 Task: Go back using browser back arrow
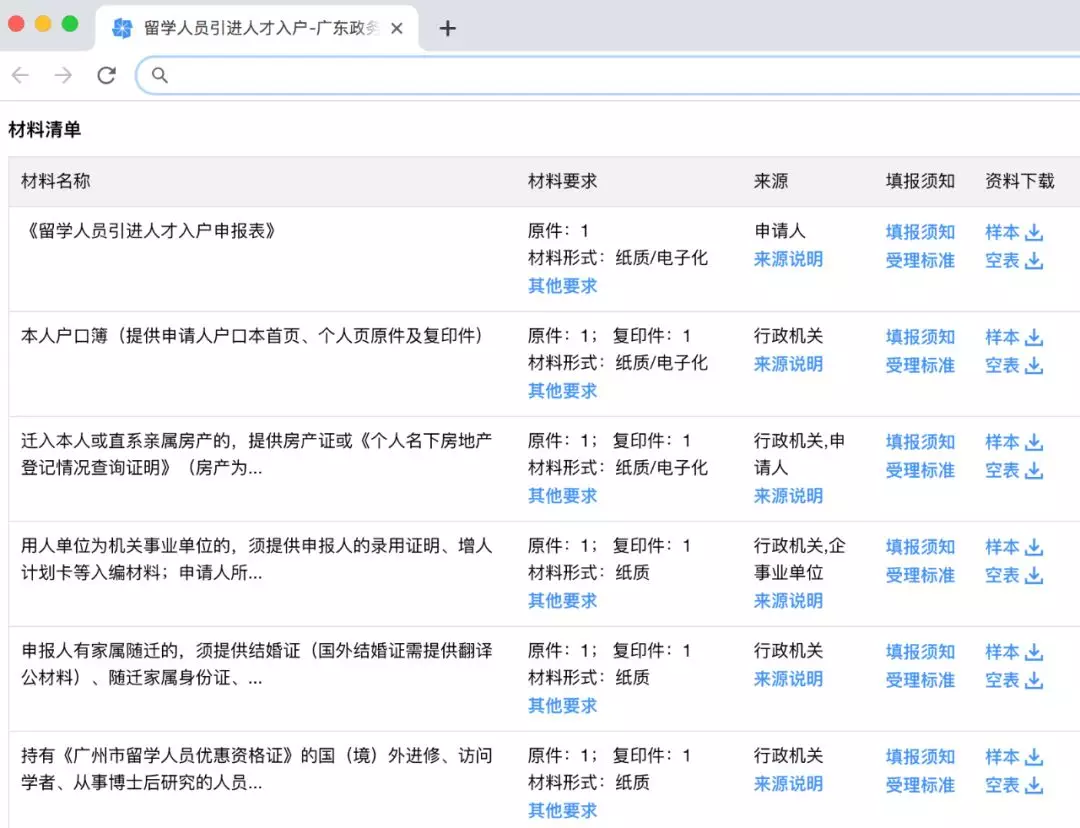pyautogui.click(x=21, y=75)
